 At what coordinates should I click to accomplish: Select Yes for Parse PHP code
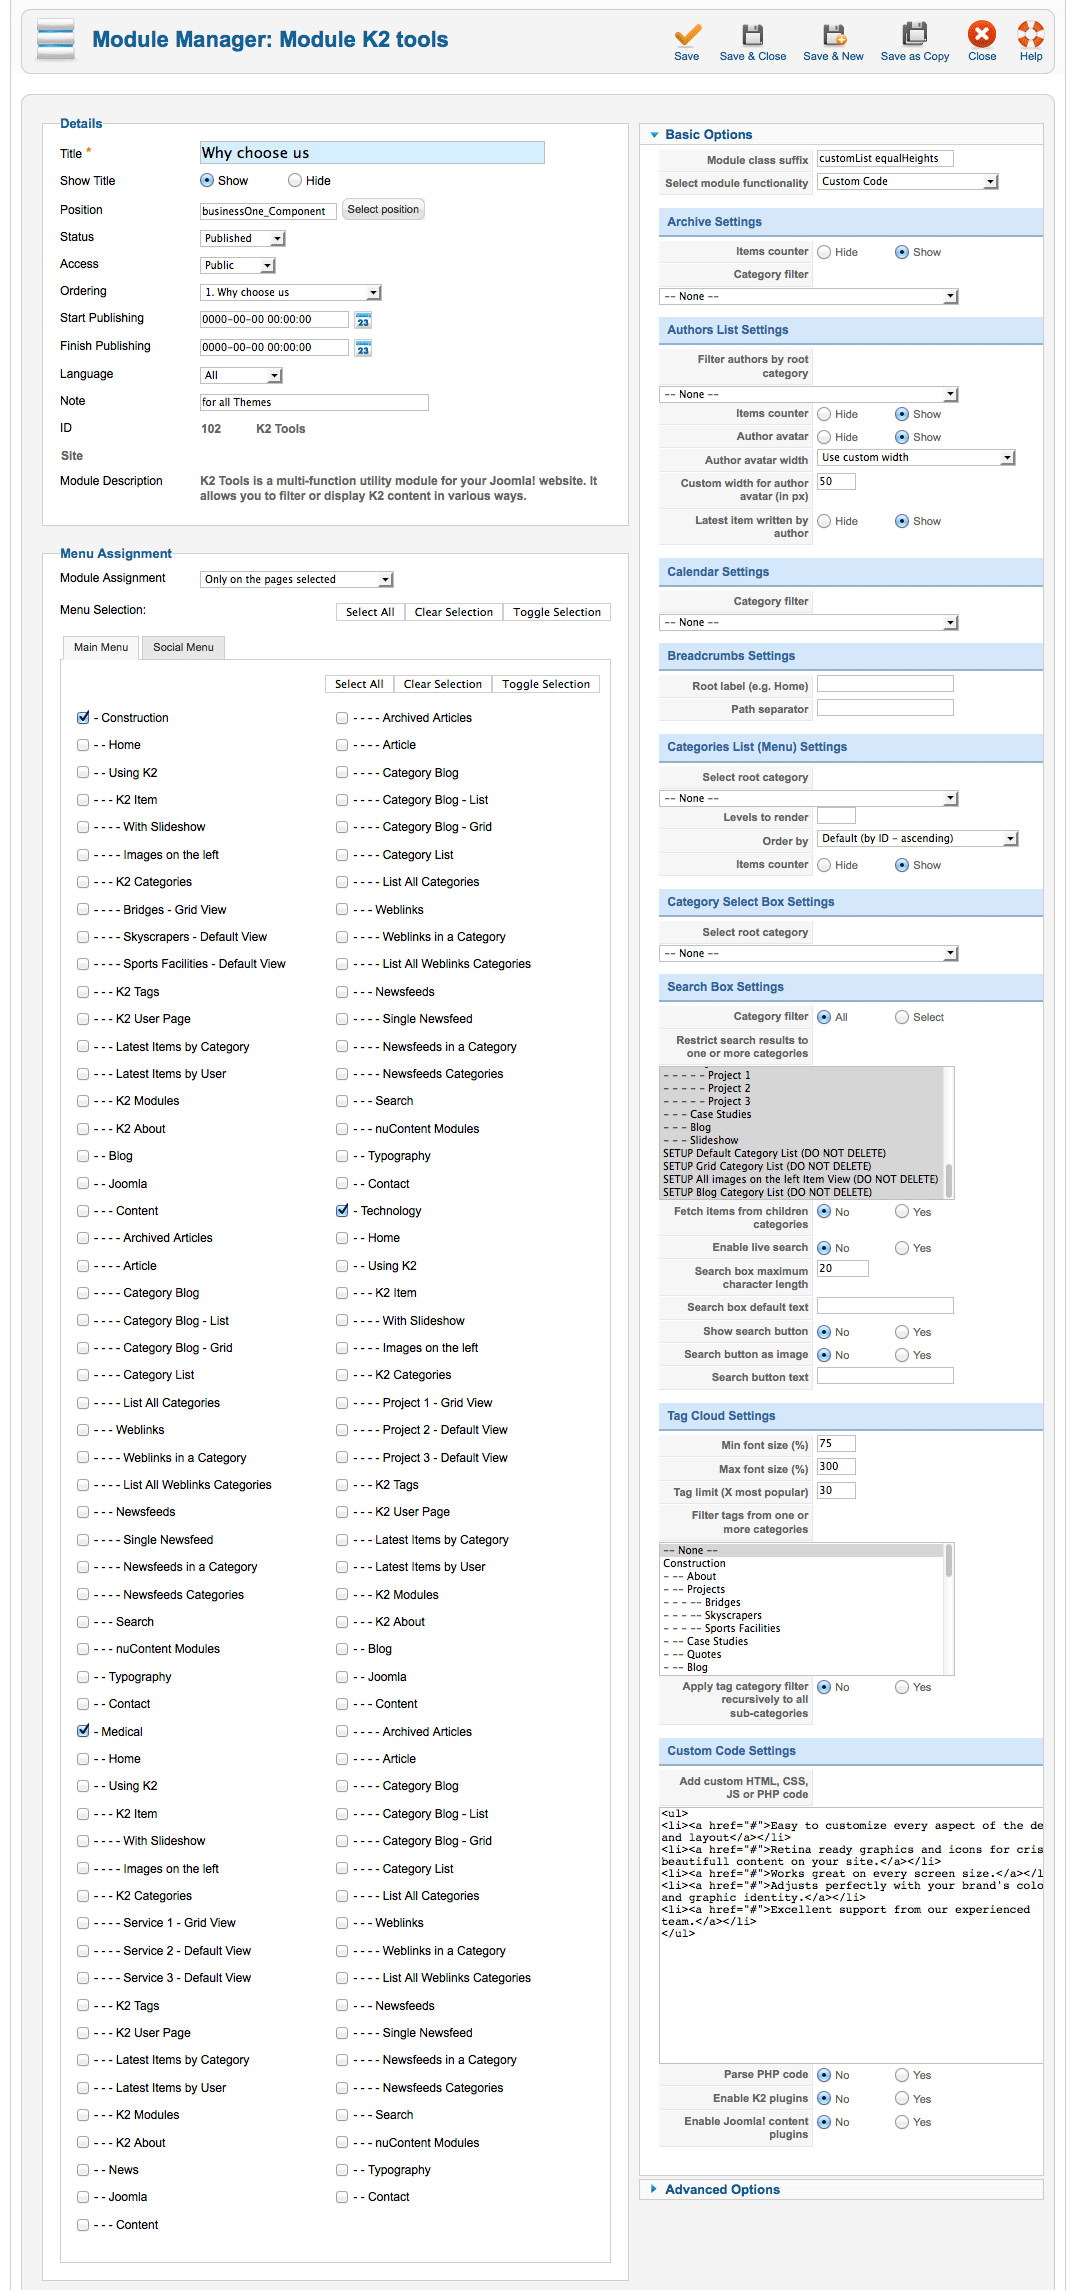[902, 2075]
